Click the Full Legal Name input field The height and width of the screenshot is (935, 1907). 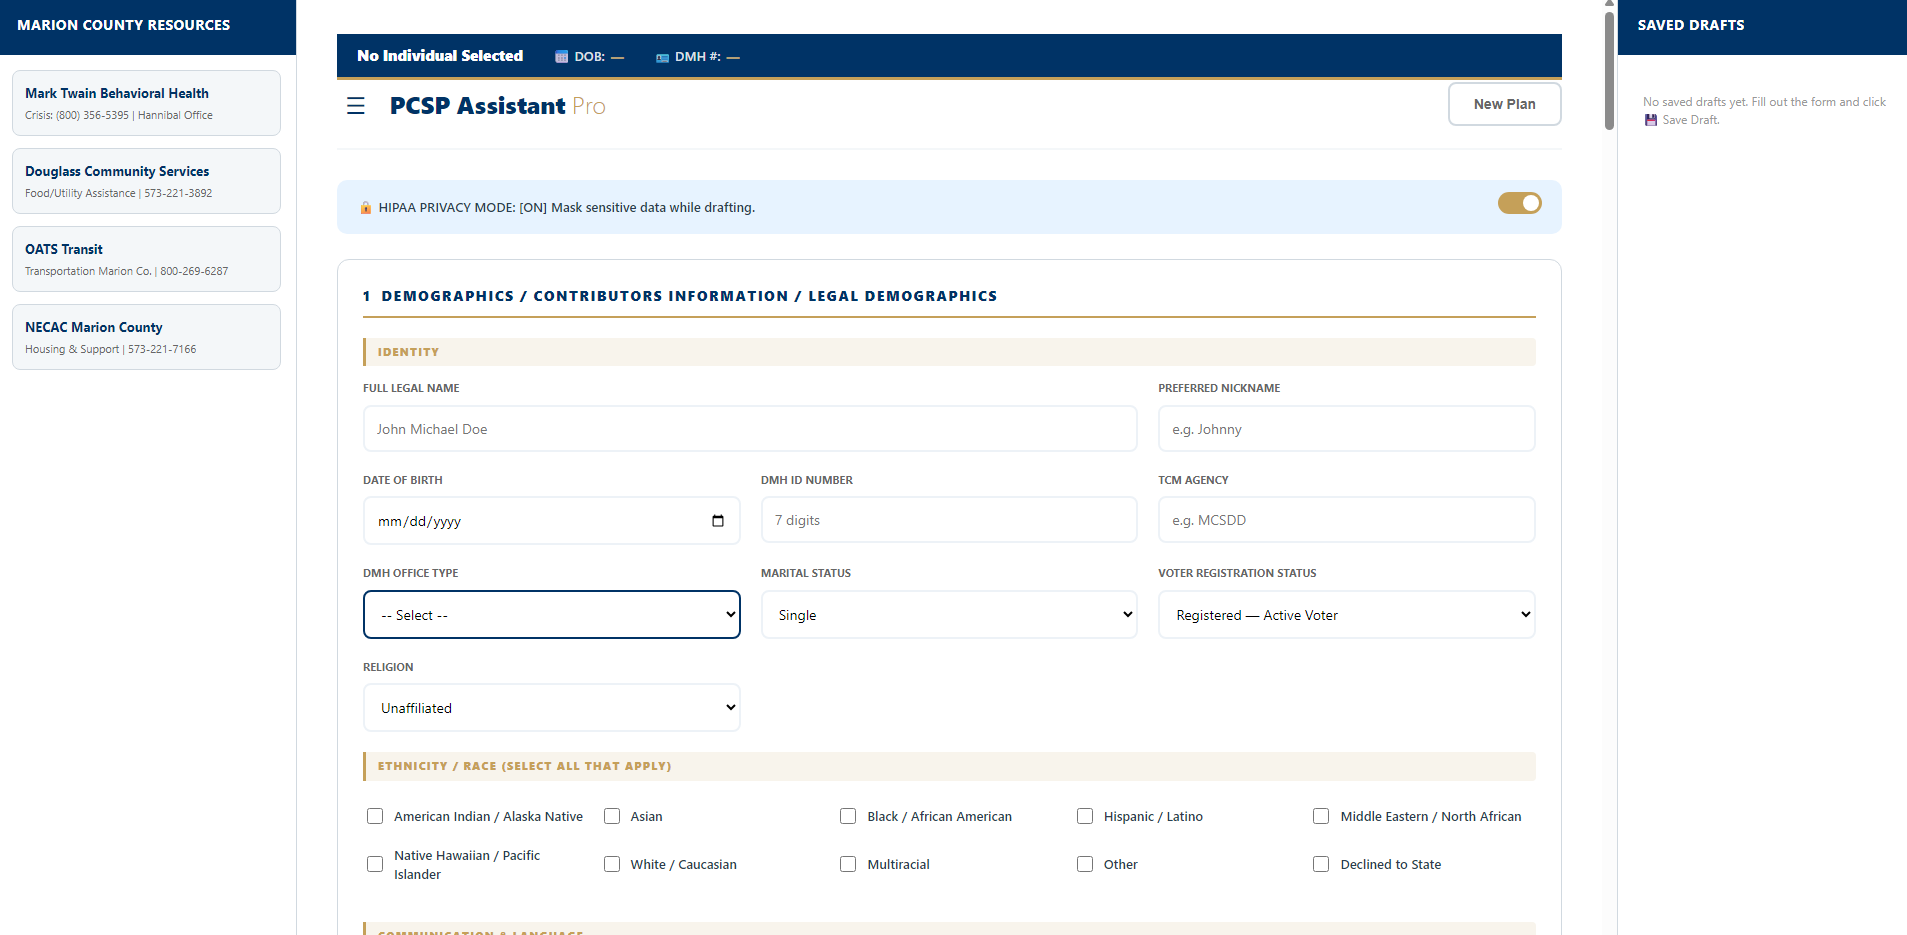pos(749,428)
